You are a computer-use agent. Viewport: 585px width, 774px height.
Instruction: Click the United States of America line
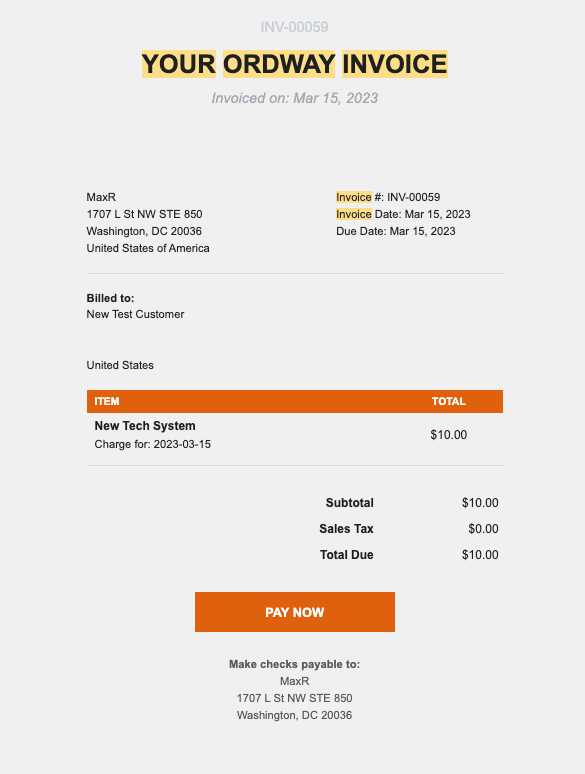(x=148, y=248)
